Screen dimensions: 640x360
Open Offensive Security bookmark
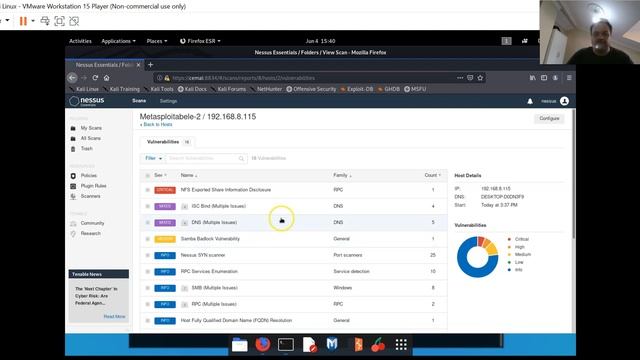(311, 89)
